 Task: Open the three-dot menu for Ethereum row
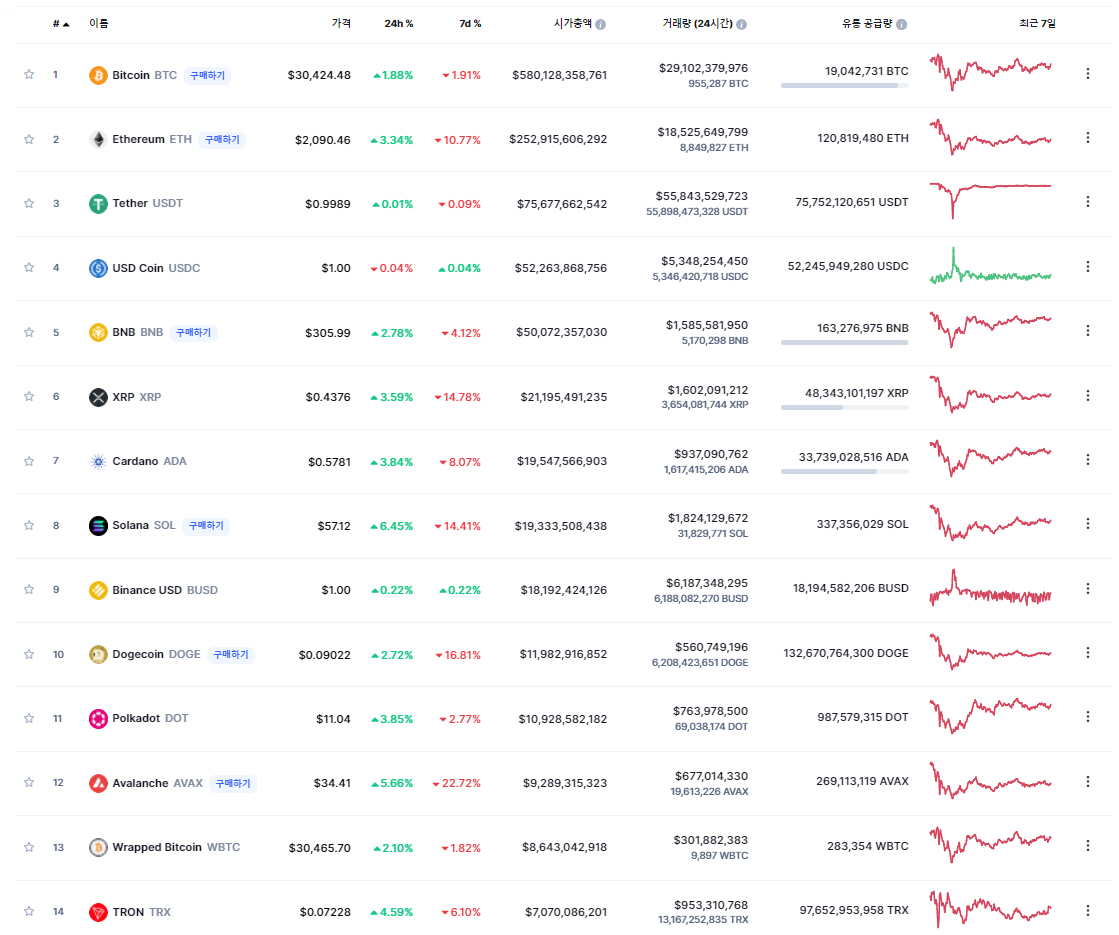tap(1088, 138)
